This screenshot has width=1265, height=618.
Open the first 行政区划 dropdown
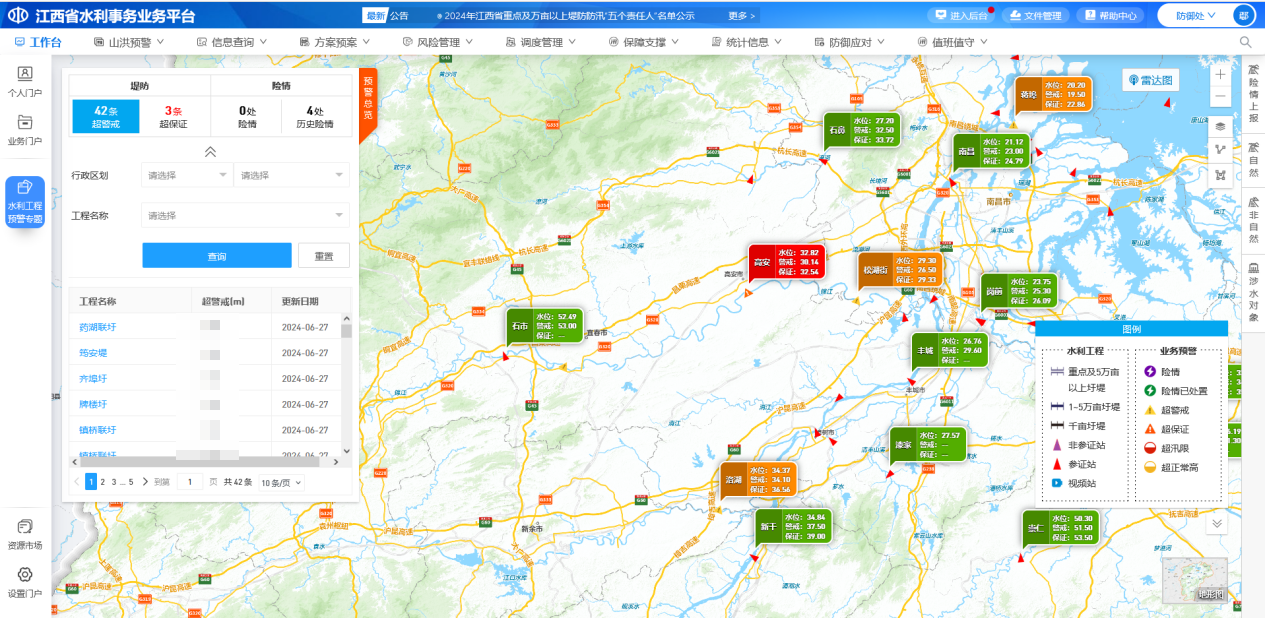click(187, 175)
